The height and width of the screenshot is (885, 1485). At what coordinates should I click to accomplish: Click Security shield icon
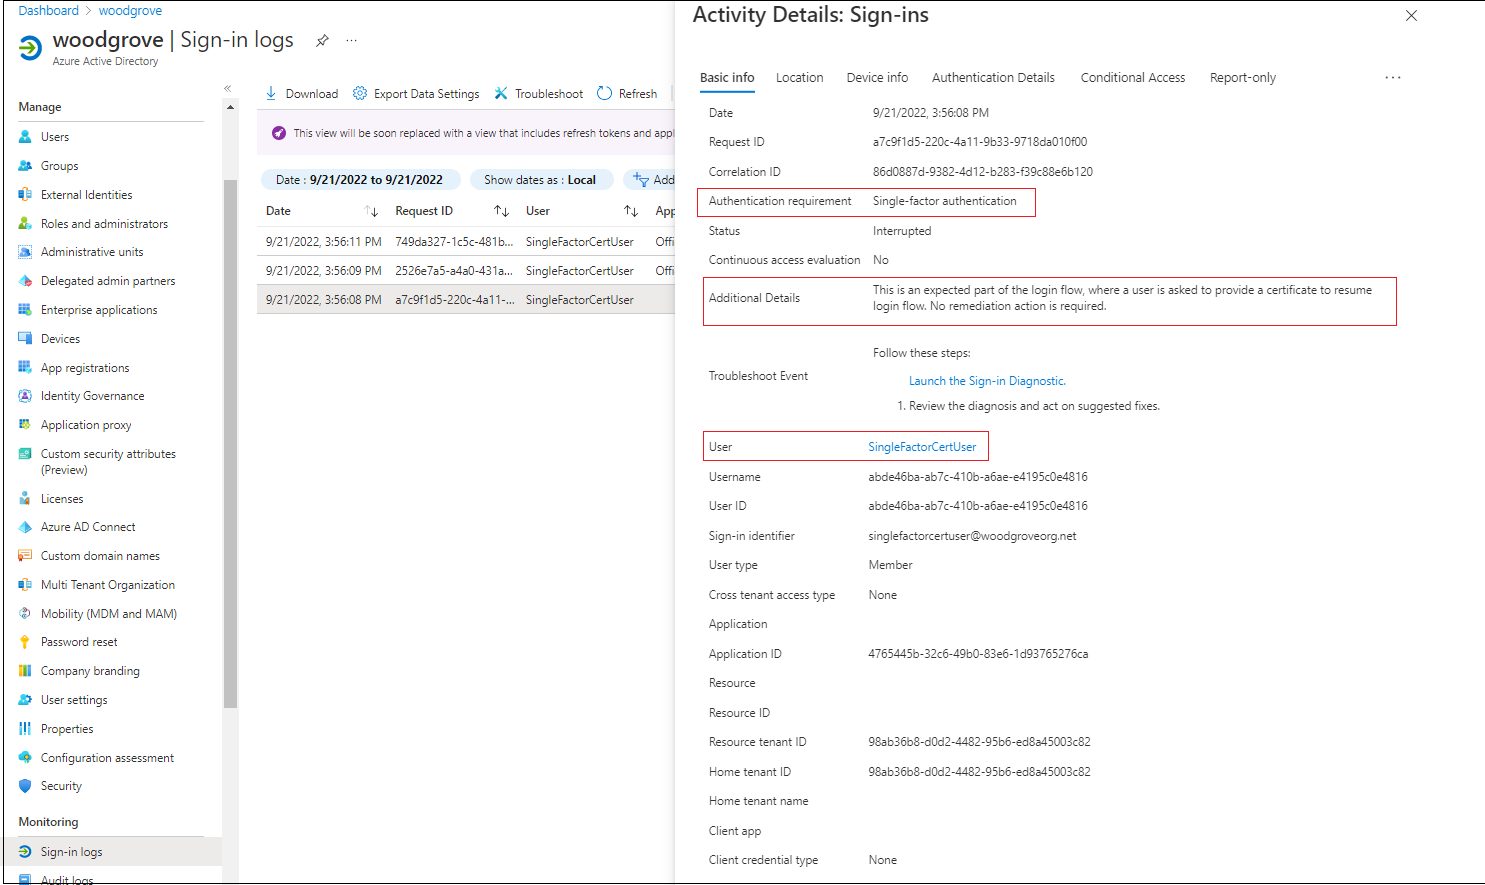pyautogui.click(x=25, y=786)
